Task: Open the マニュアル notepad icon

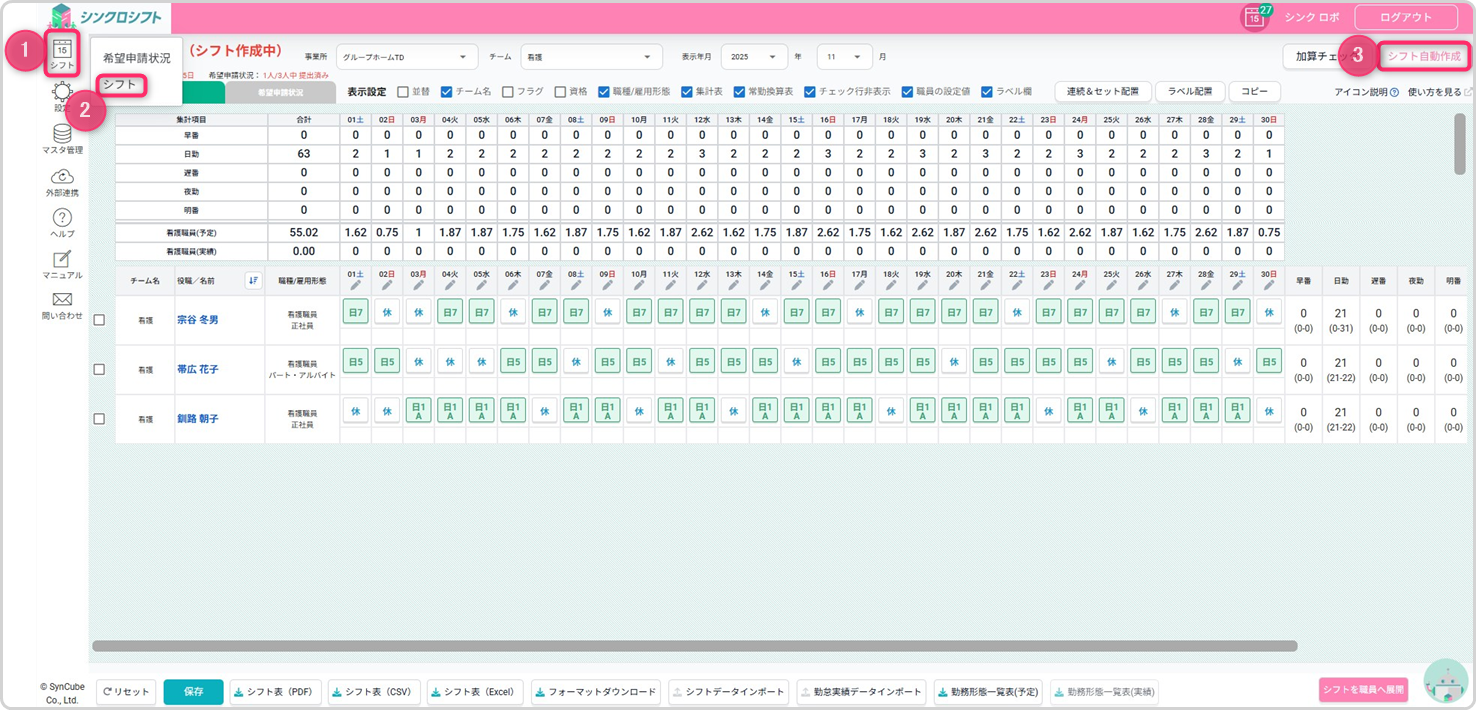Action: click(x=62, y=259)
